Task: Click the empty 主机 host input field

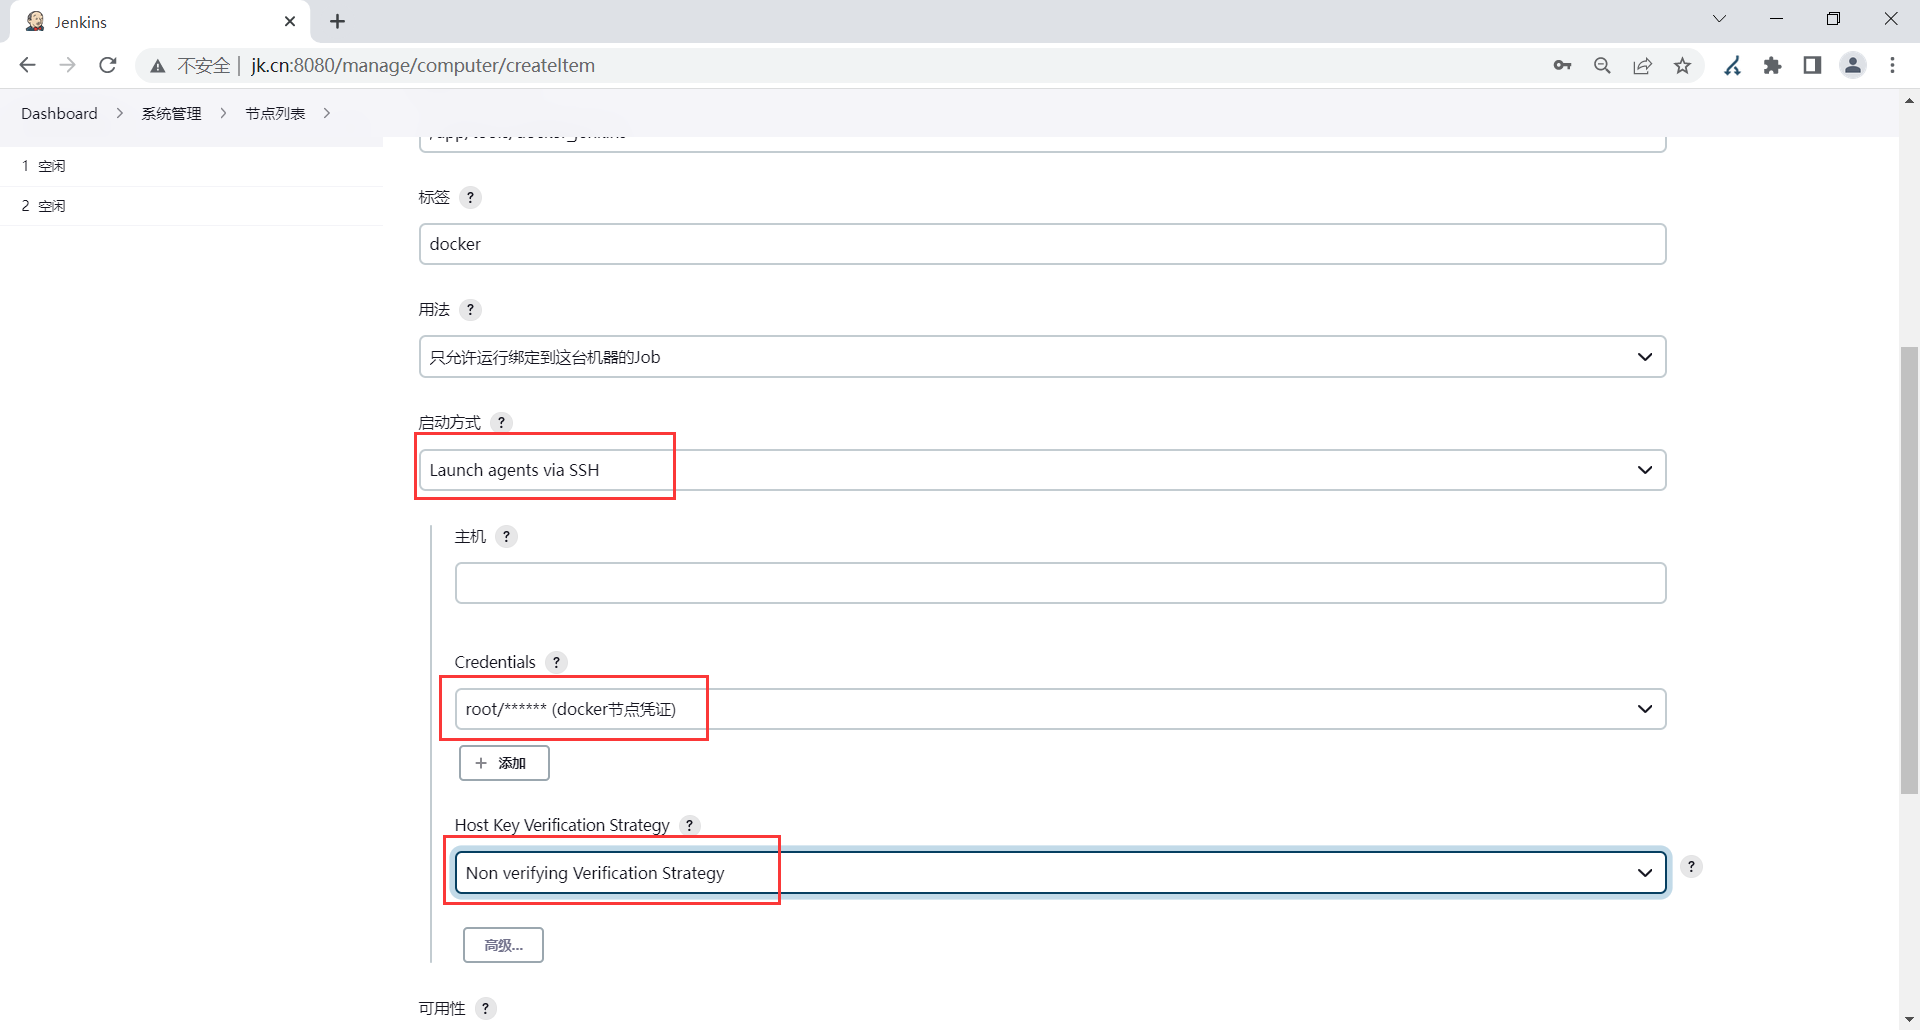Action: coord(1060,583)
